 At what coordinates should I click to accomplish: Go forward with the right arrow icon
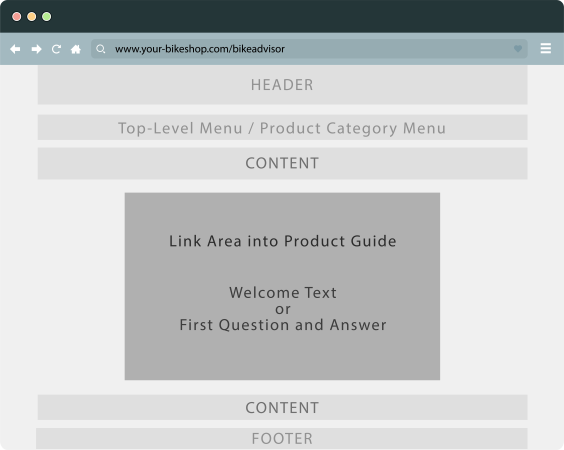(x=36, y=49)
